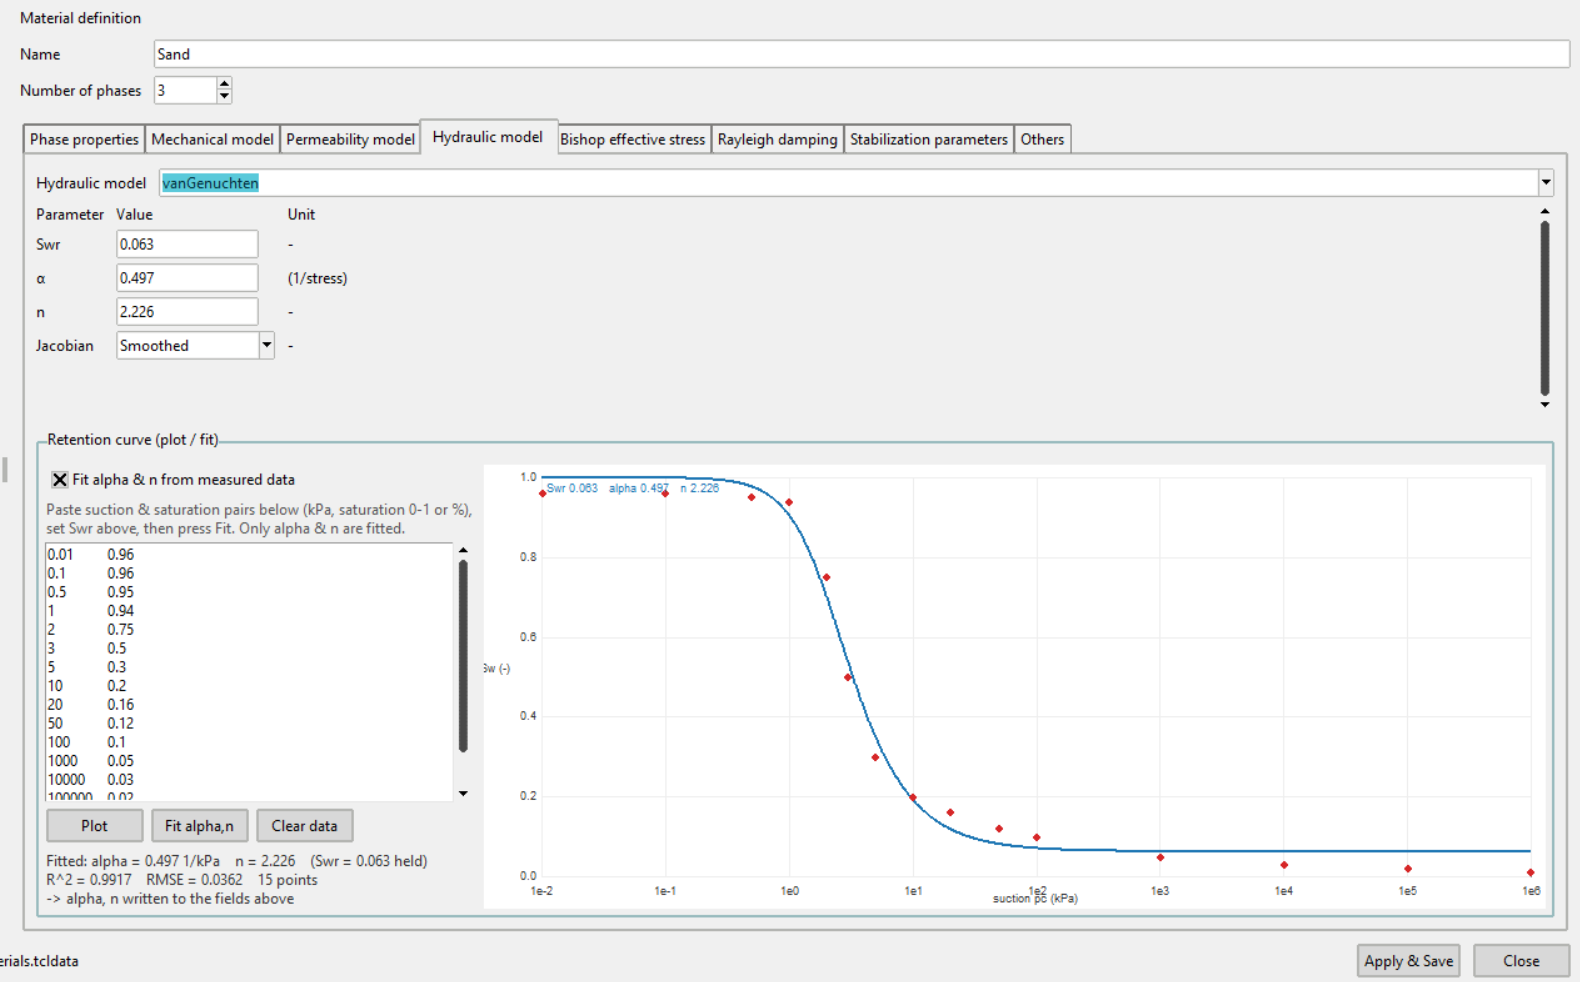Screen dimensions: 1580x982
Task: Open the Rayleigh damping tab
Action: click(x=777, y=139)
